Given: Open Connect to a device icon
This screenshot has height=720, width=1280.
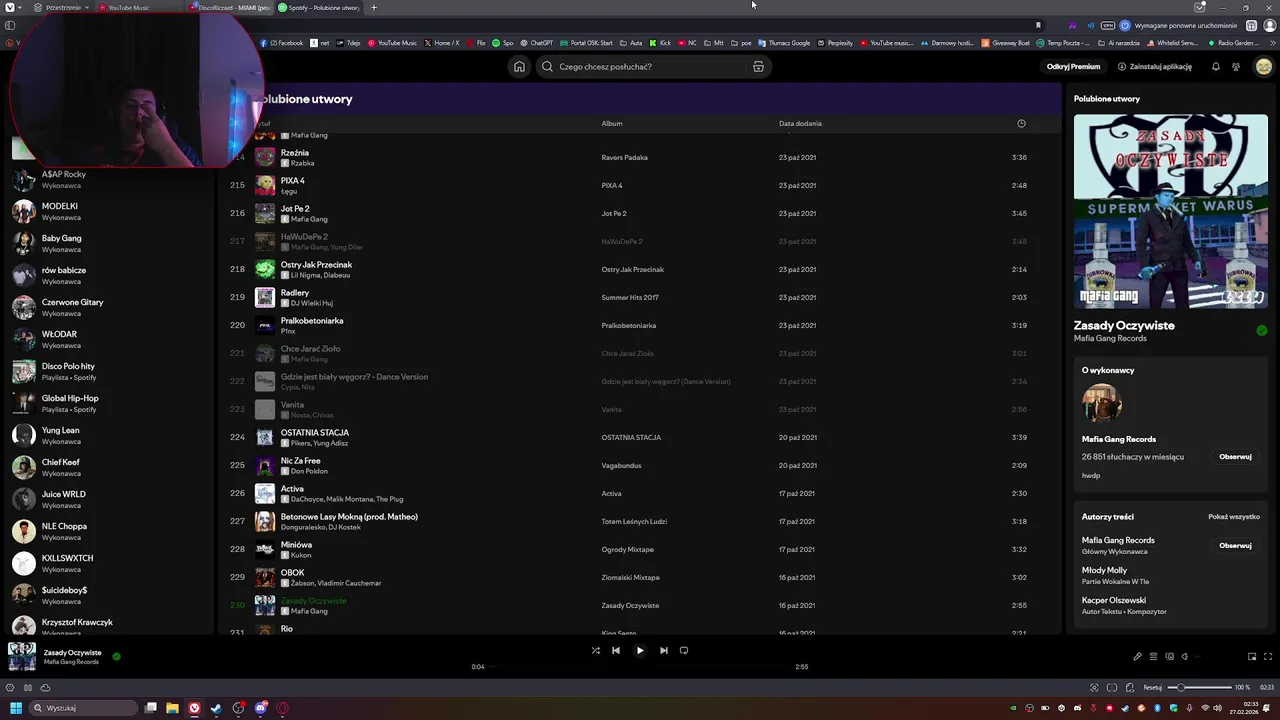Looking at the screenshot, I should 1169,657.
